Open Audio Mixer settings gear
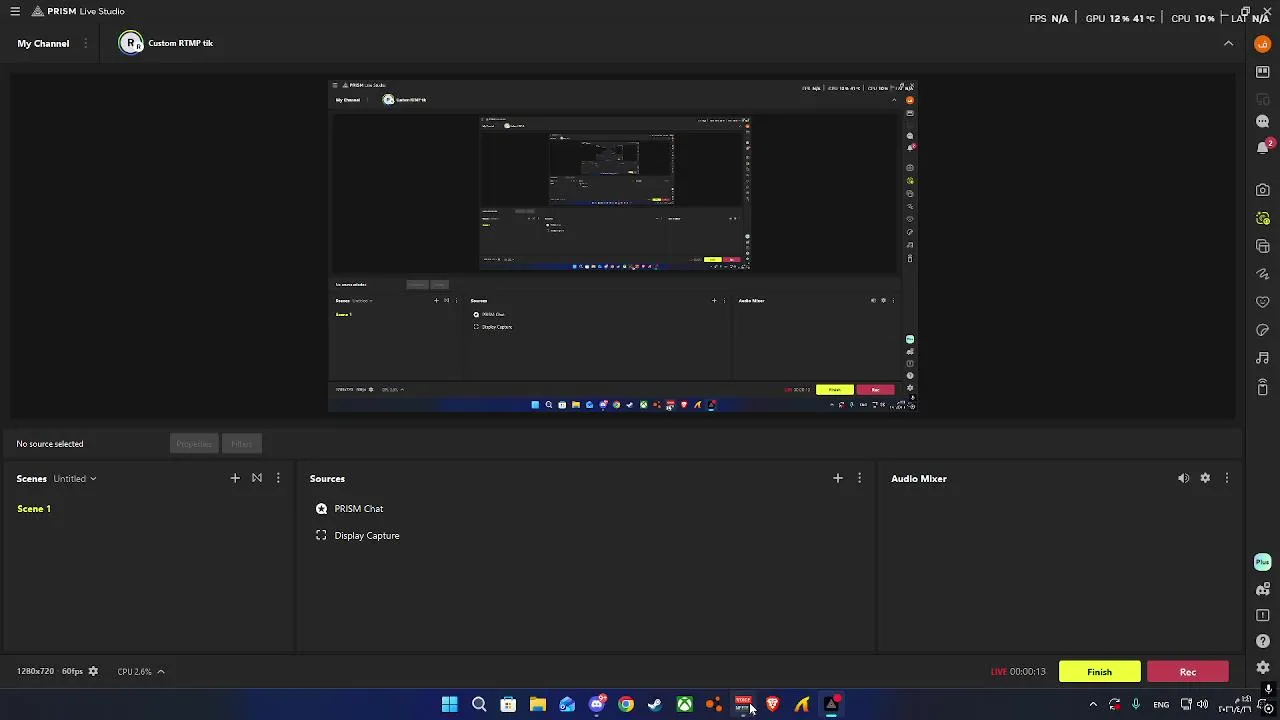This screenshot has width=1280, height=720. click(x=1205, y=478)
